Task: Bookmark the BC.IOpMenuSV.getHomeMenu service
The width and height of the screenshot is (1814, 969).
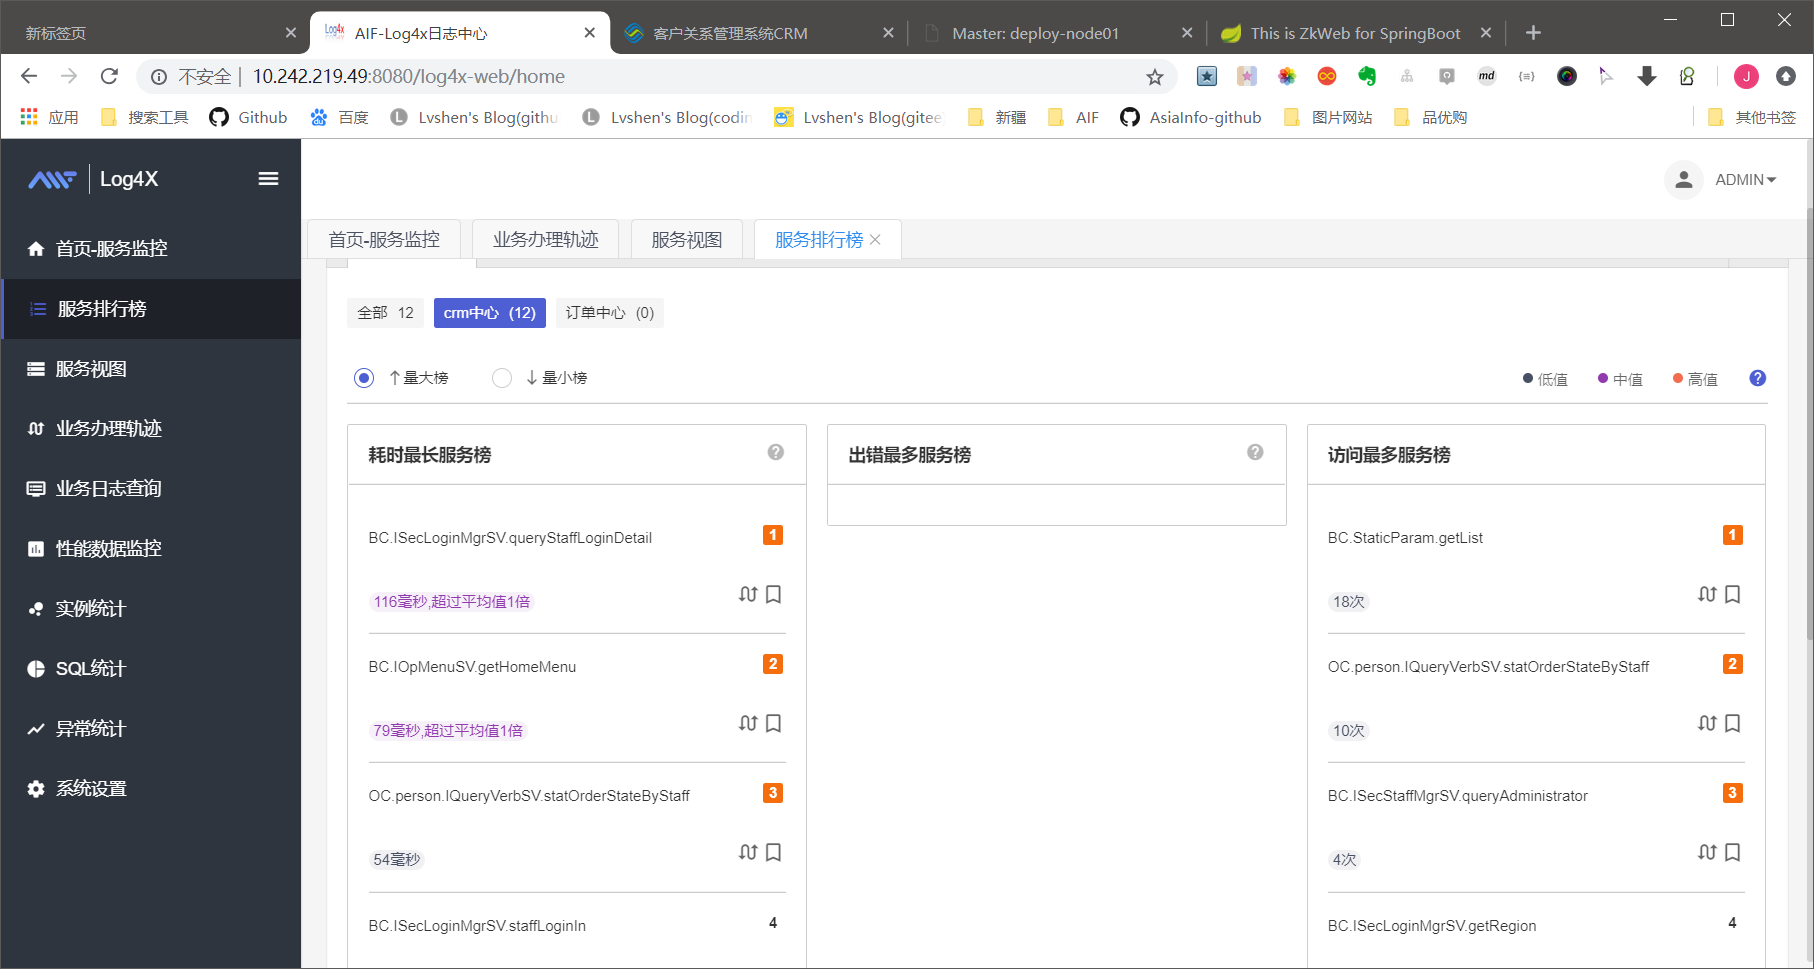Action: click(x=773, y=723)
